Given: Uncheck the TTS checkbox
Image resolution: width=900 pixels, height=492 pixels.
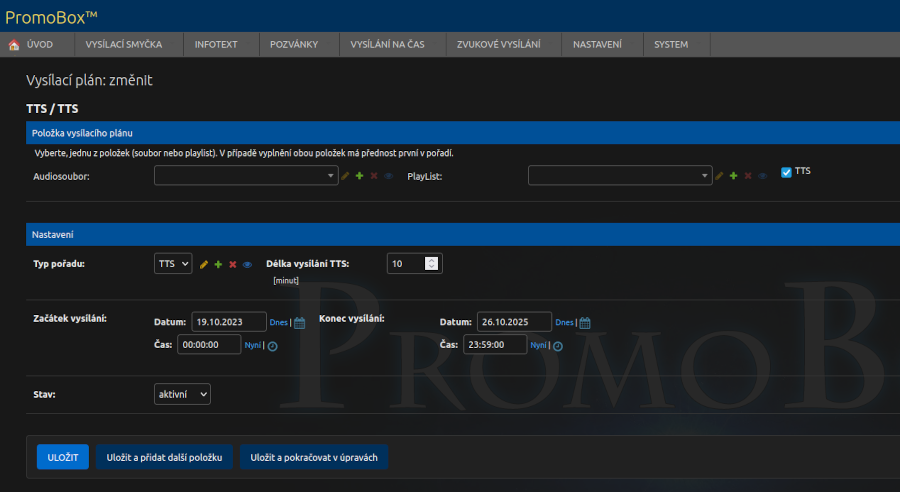Looking at the screenshot, I should (786, 172).
